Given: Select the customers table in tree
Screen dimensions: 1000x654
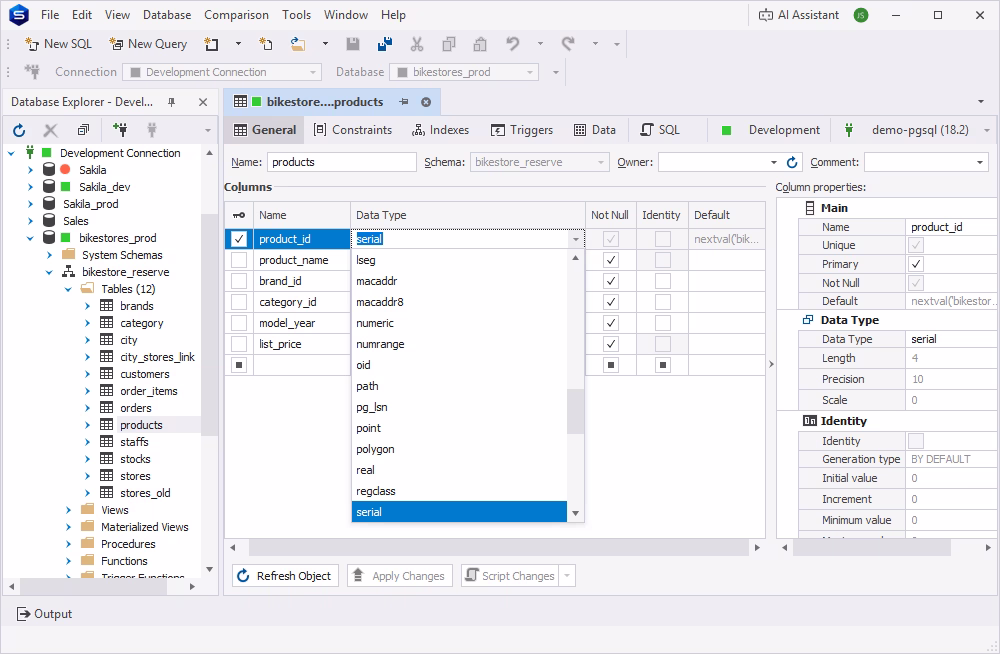Looking at the screenshot, I should (145, 374).
